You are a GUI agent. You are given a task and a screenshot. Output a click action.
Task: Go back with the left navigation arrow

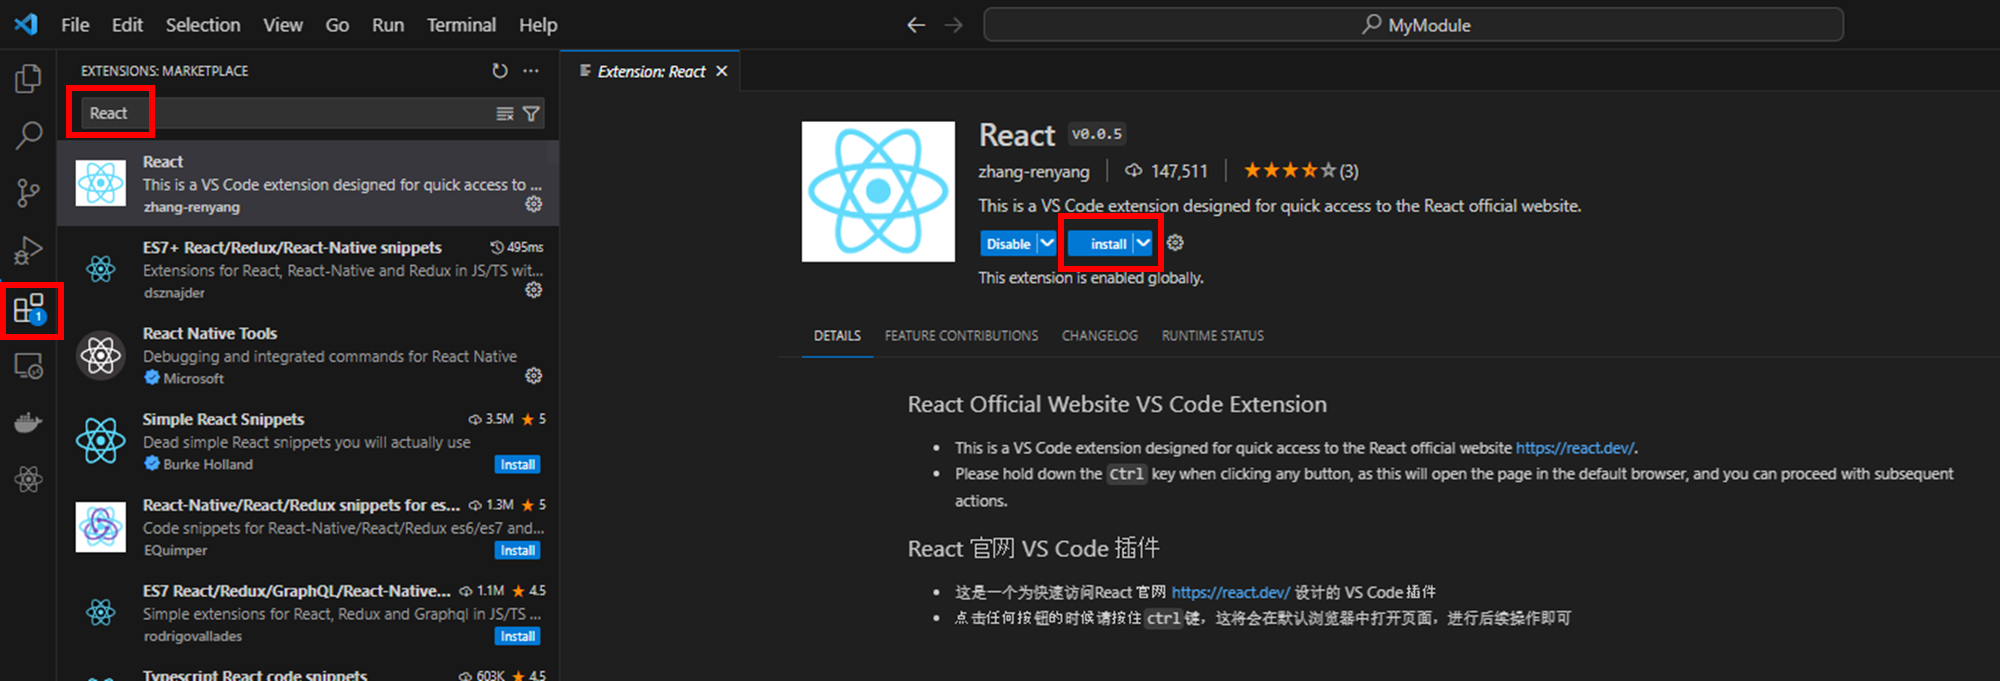[916, 25]
